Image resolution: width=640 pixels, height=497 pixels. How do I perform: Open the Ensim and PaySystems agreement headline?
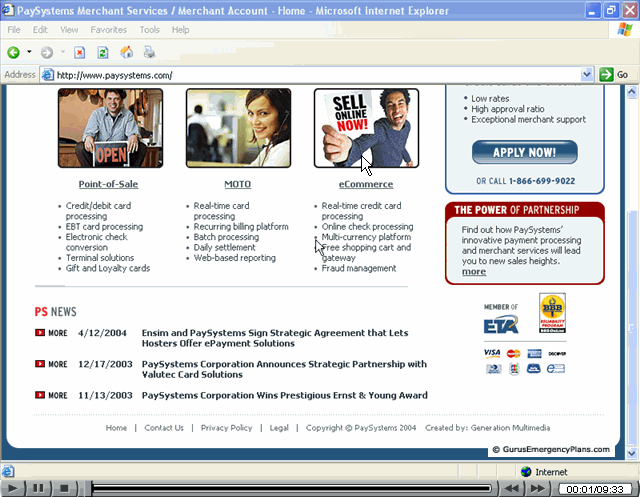[275, 338]
